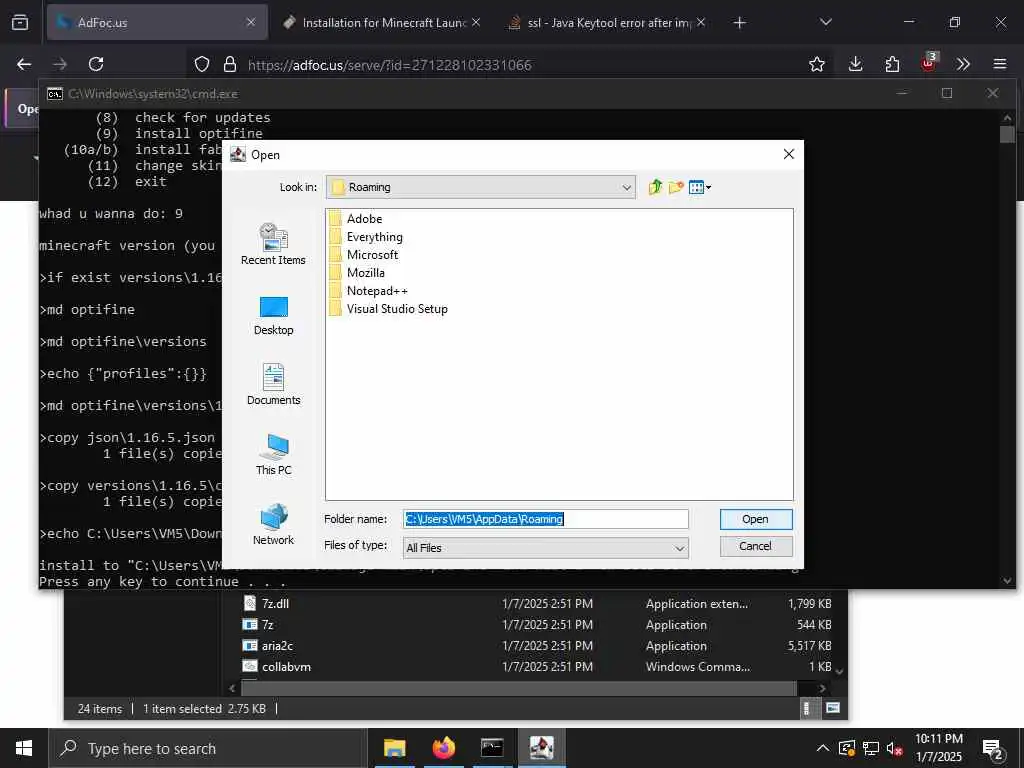Create new folder in Open dialog

pyautogui.click(x=676, y=187)
